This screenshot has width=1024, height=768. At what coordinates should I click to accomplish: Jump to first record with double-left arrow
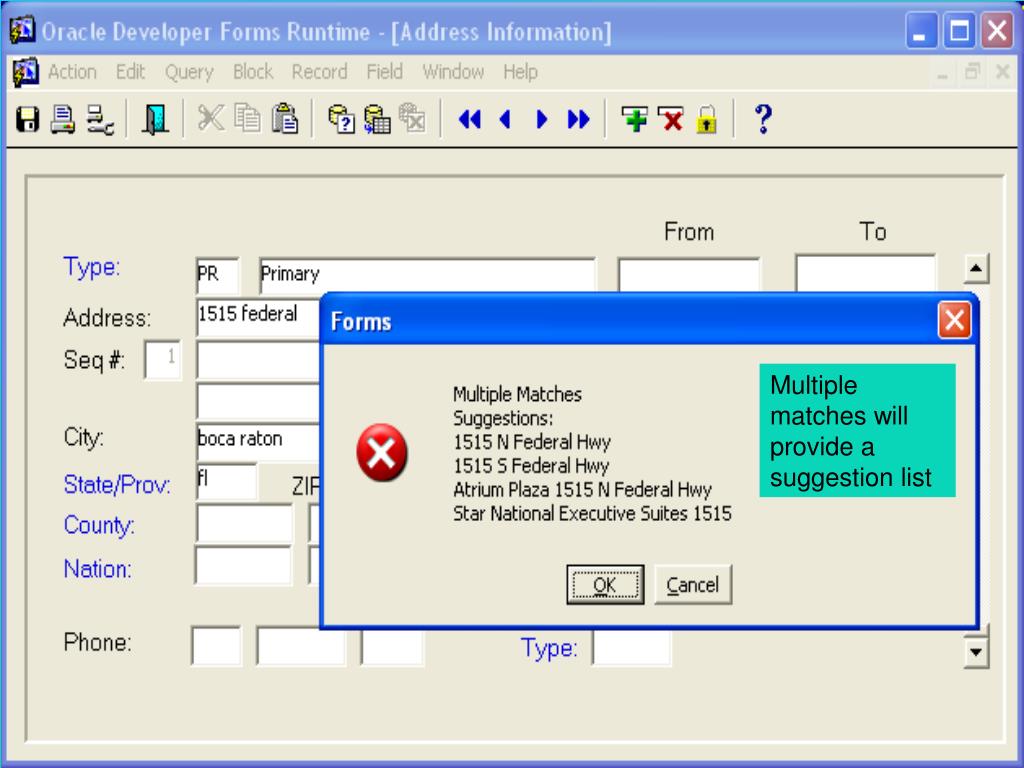(470, 120)
